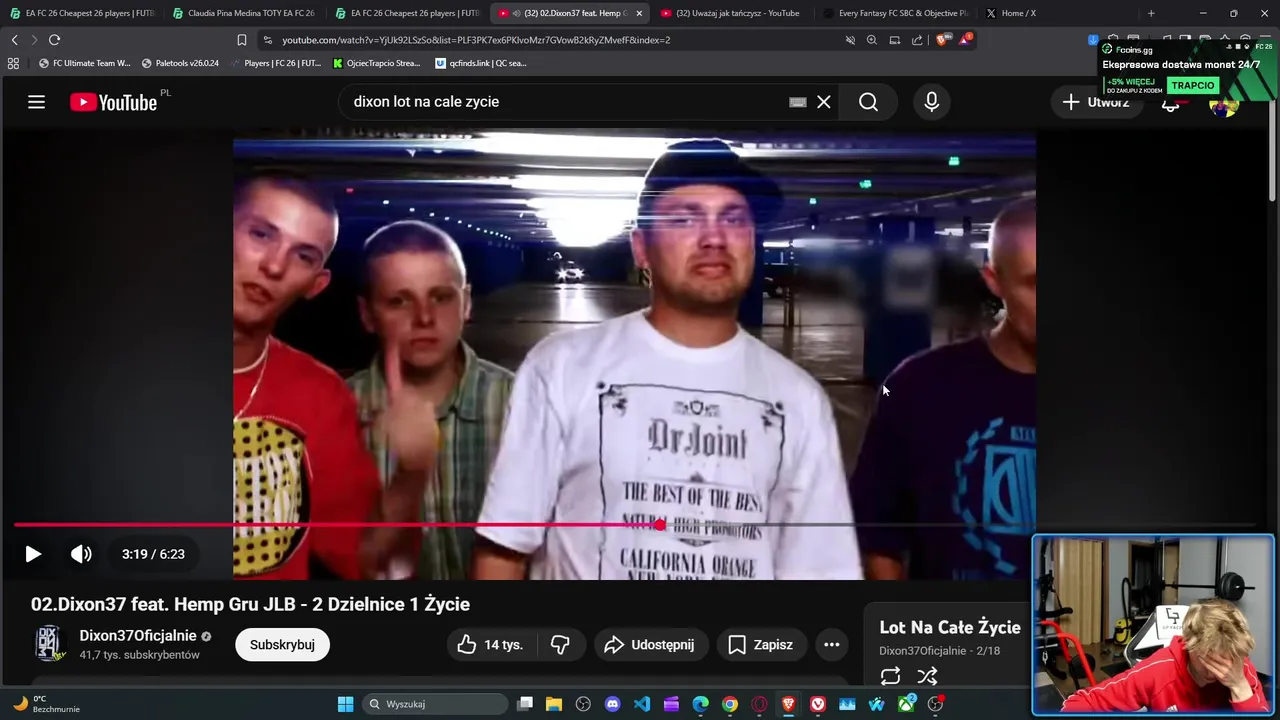
Task: Reload the page with the refresh icon
Action: tap(54, 40)
